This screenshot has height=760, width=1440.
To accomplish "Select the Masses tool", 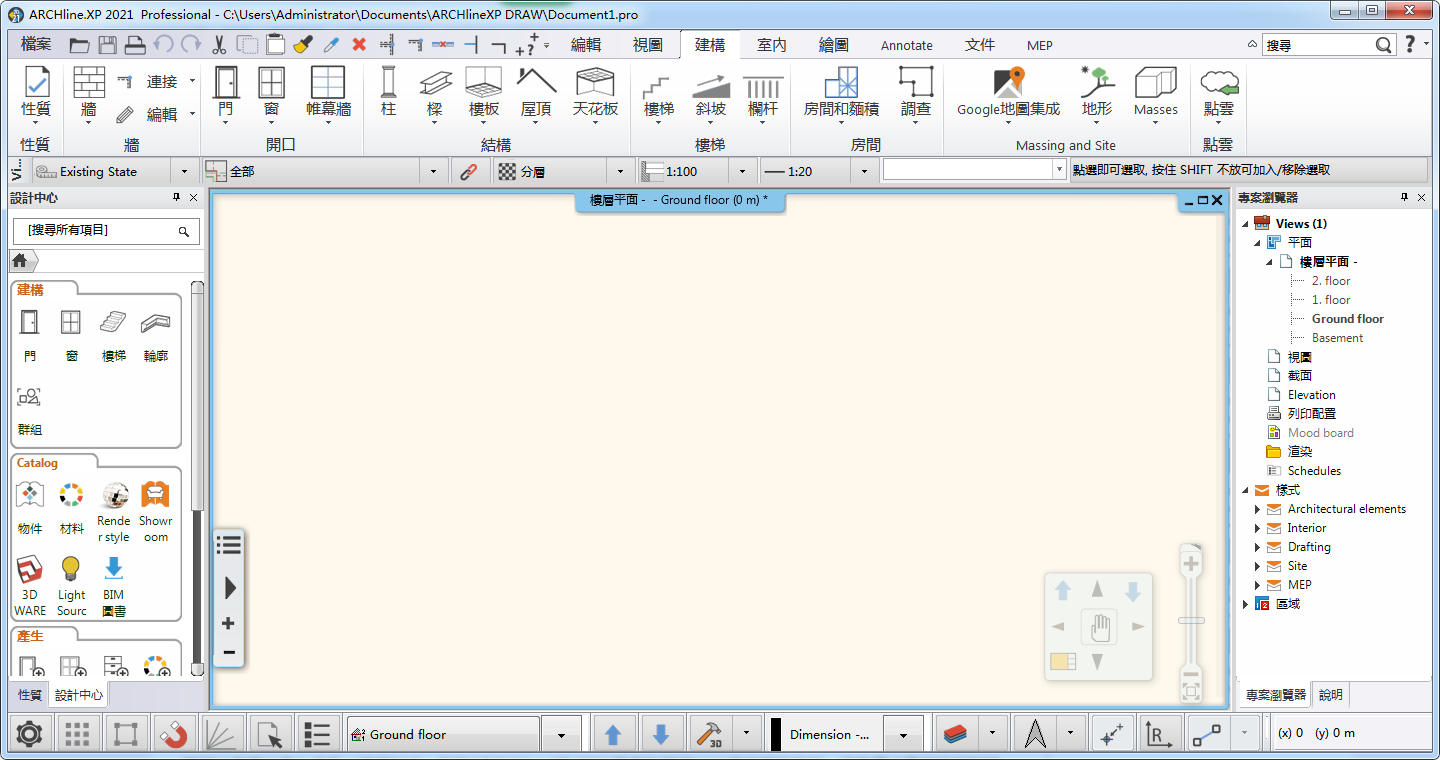I will (1155, 96).
